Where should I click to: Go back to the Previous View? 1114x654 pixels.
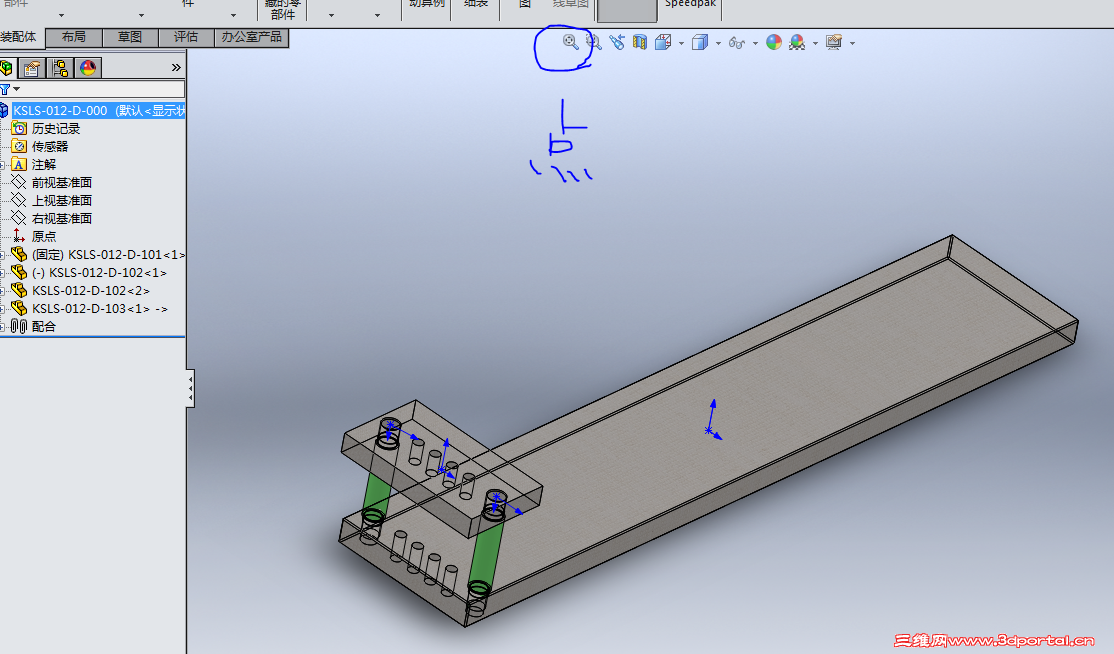click(x=617, y=42)
